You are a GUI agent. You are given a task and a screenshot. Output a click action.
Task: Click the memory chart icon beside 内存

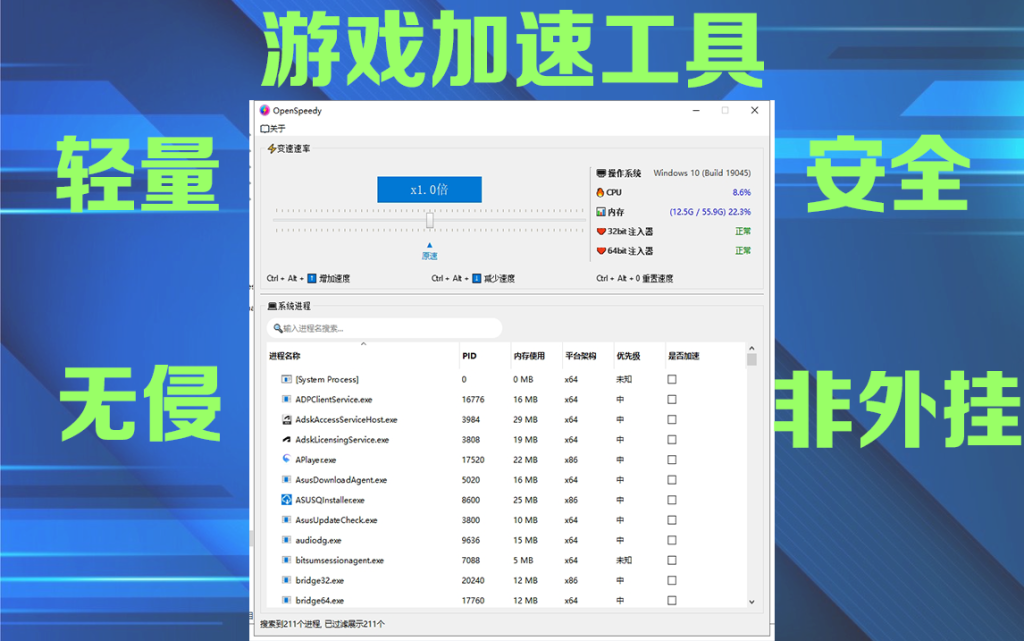point(600,212)
